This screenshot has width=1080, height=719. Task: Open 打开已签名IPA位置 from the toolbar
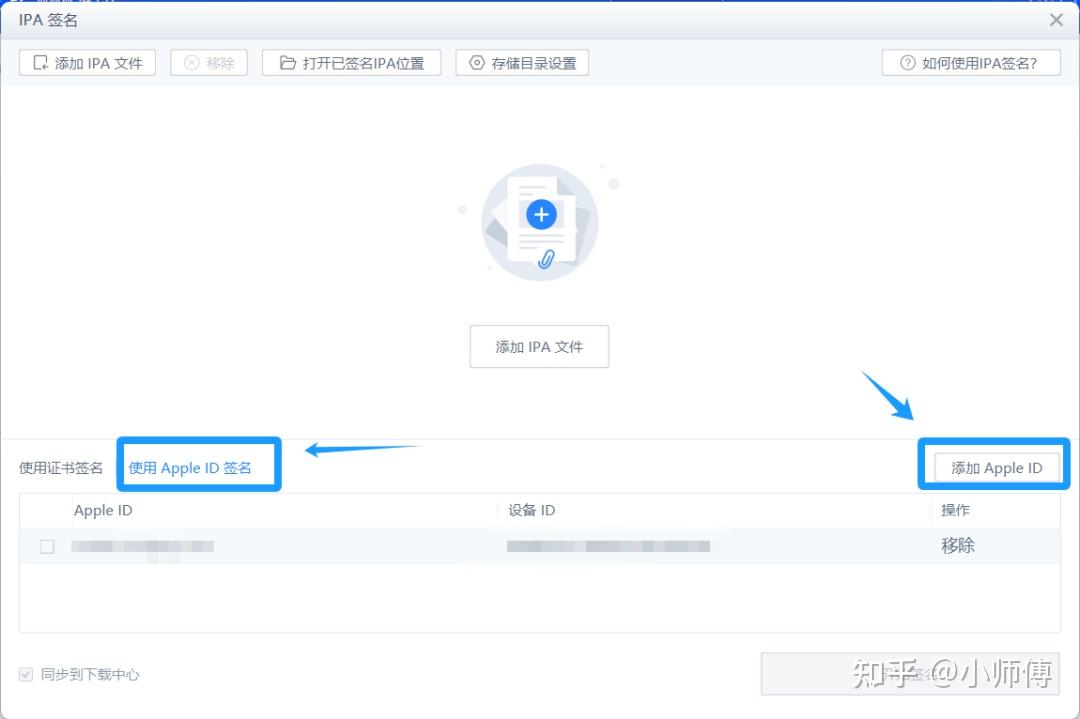click(351, 62)
